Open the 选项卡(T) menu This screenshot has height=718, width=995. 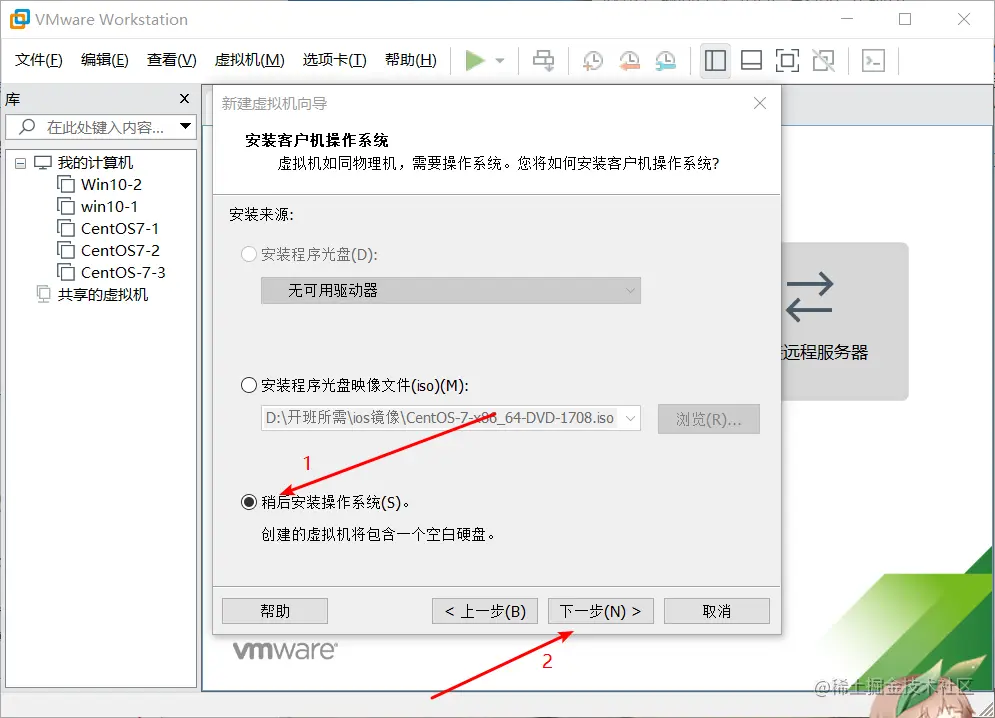tap(334, 60)
